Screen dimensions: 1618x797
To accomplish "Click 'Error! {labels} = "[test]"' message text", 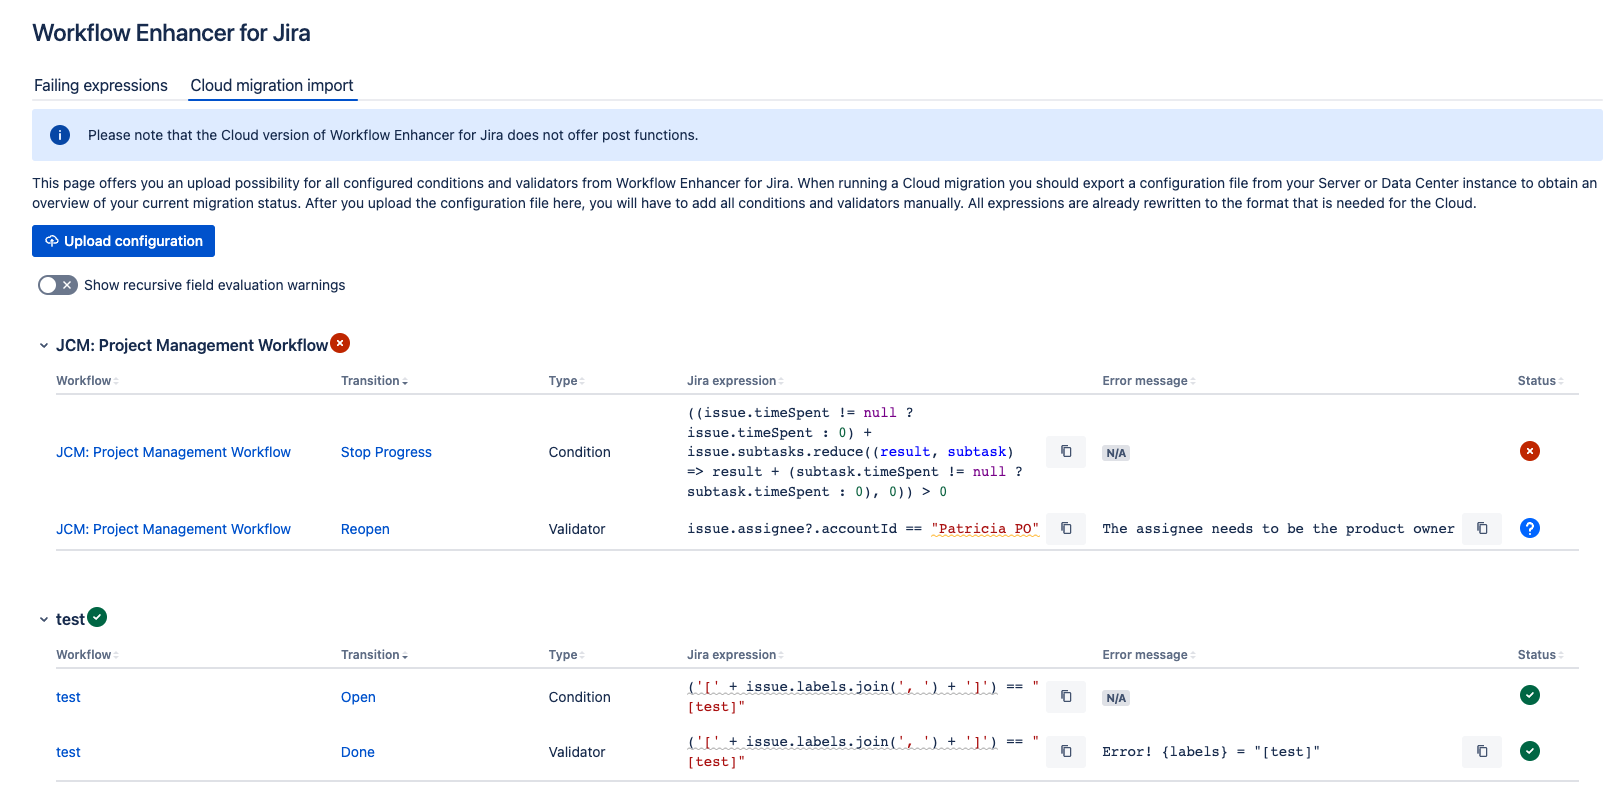I will (x=1211, y=751).
